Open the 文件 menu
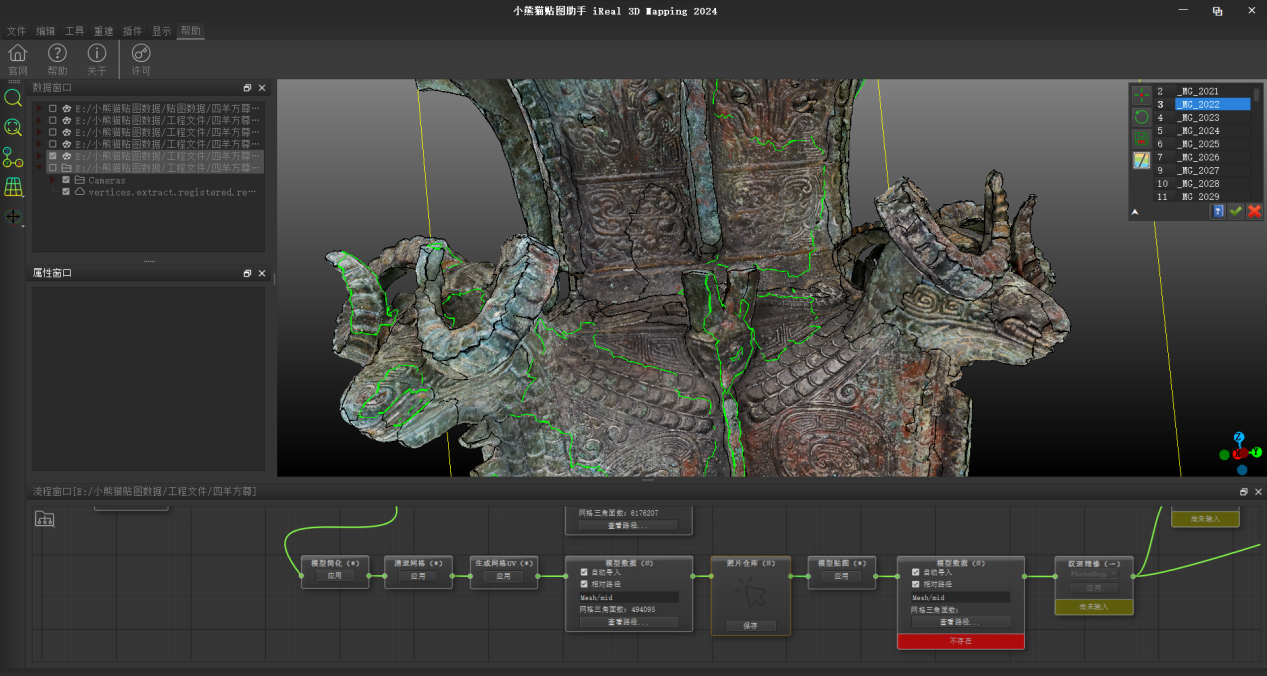 (17, 31)
